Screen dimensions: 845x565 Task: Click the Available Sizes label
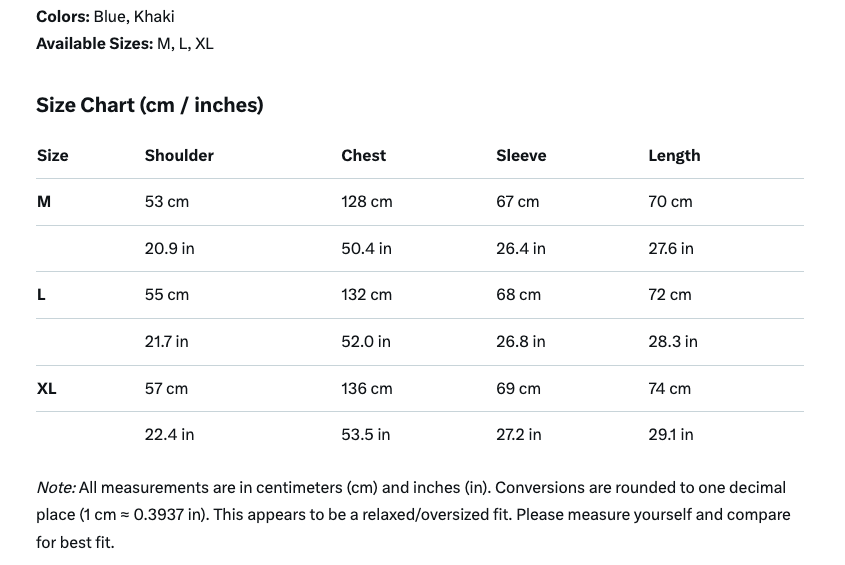click(94, 43)
